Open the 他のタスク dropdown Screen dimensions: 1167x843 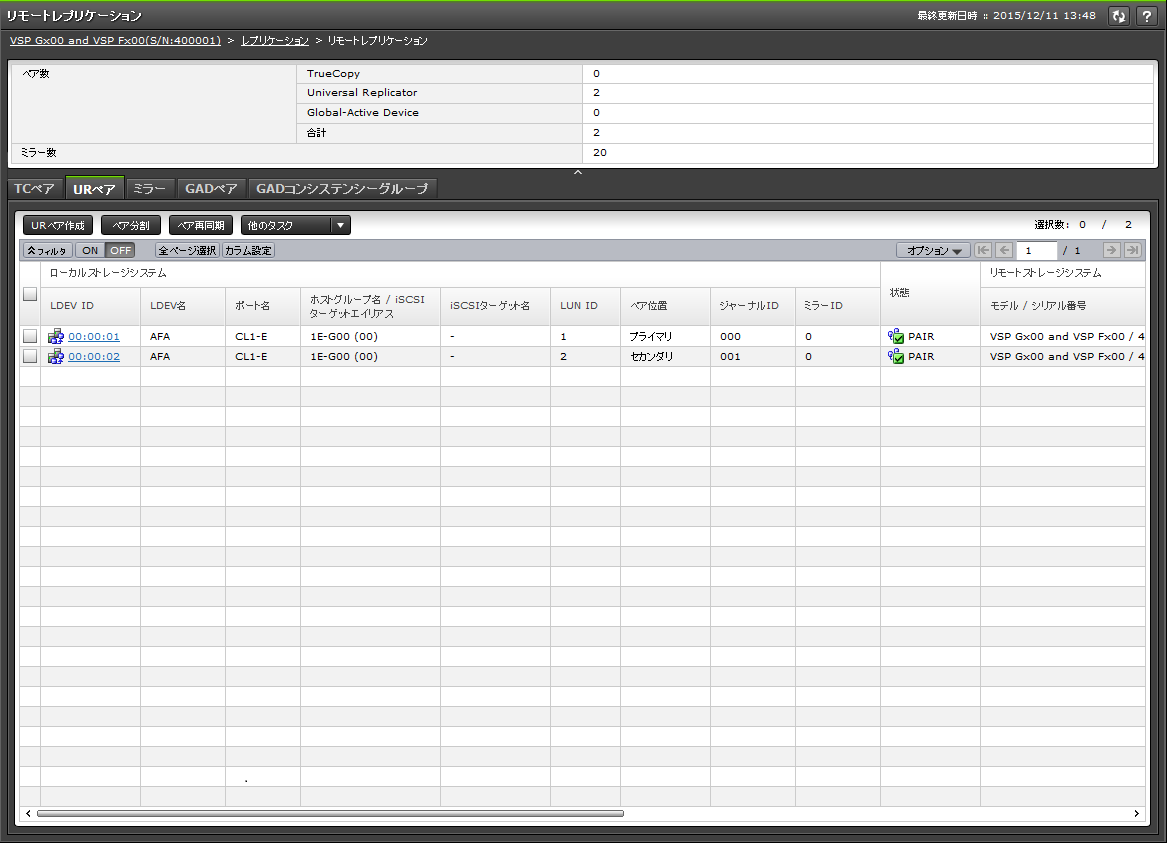[x=296, y=226]
